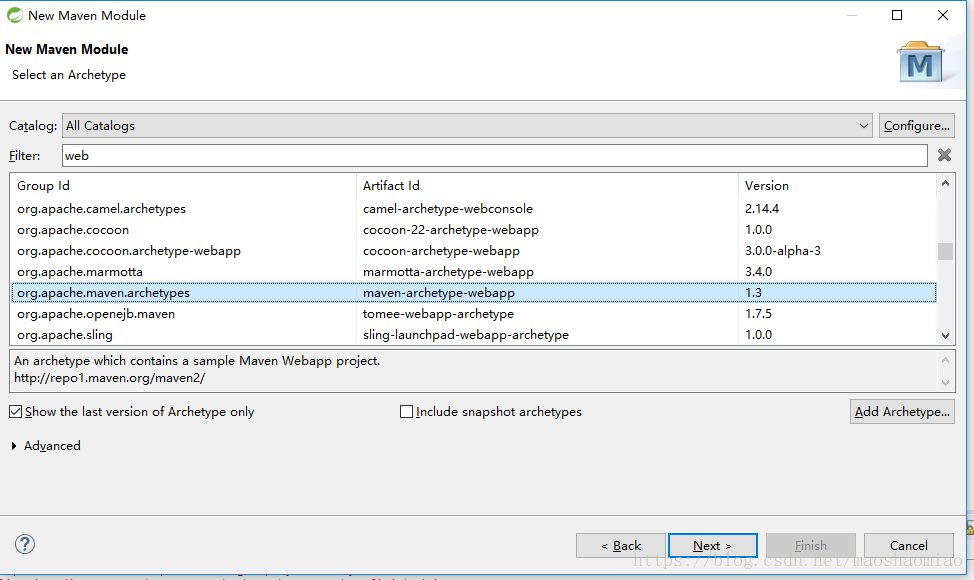Proceed with the Next button

712,545
